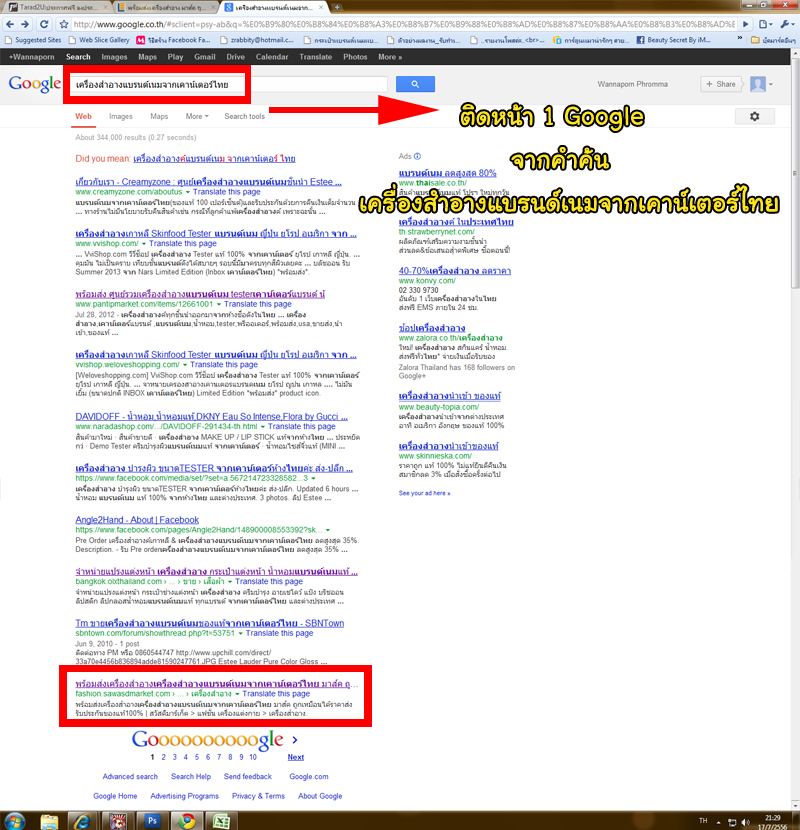Click the volume speaker tray icon
This screenshot has height=830, width=800.
(x=745, y=822)
